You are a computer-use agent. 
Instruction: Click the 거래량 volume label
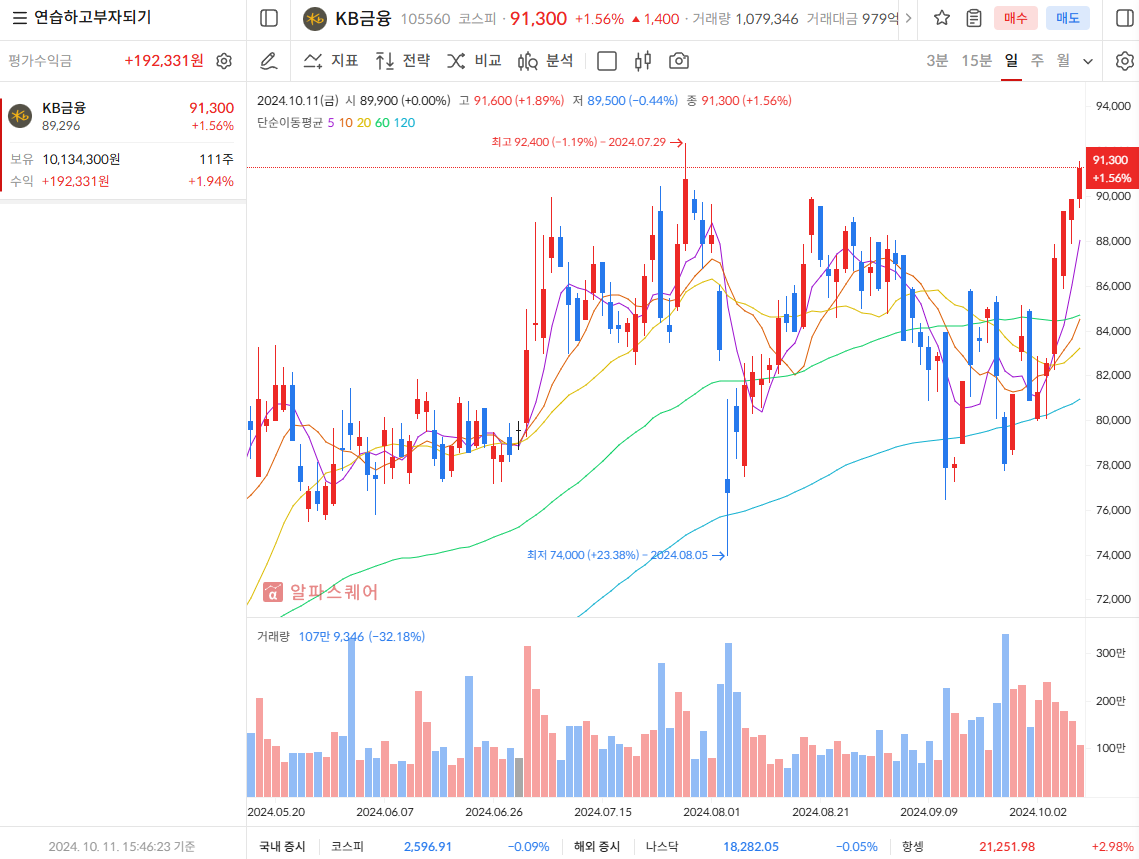[273, 636]
